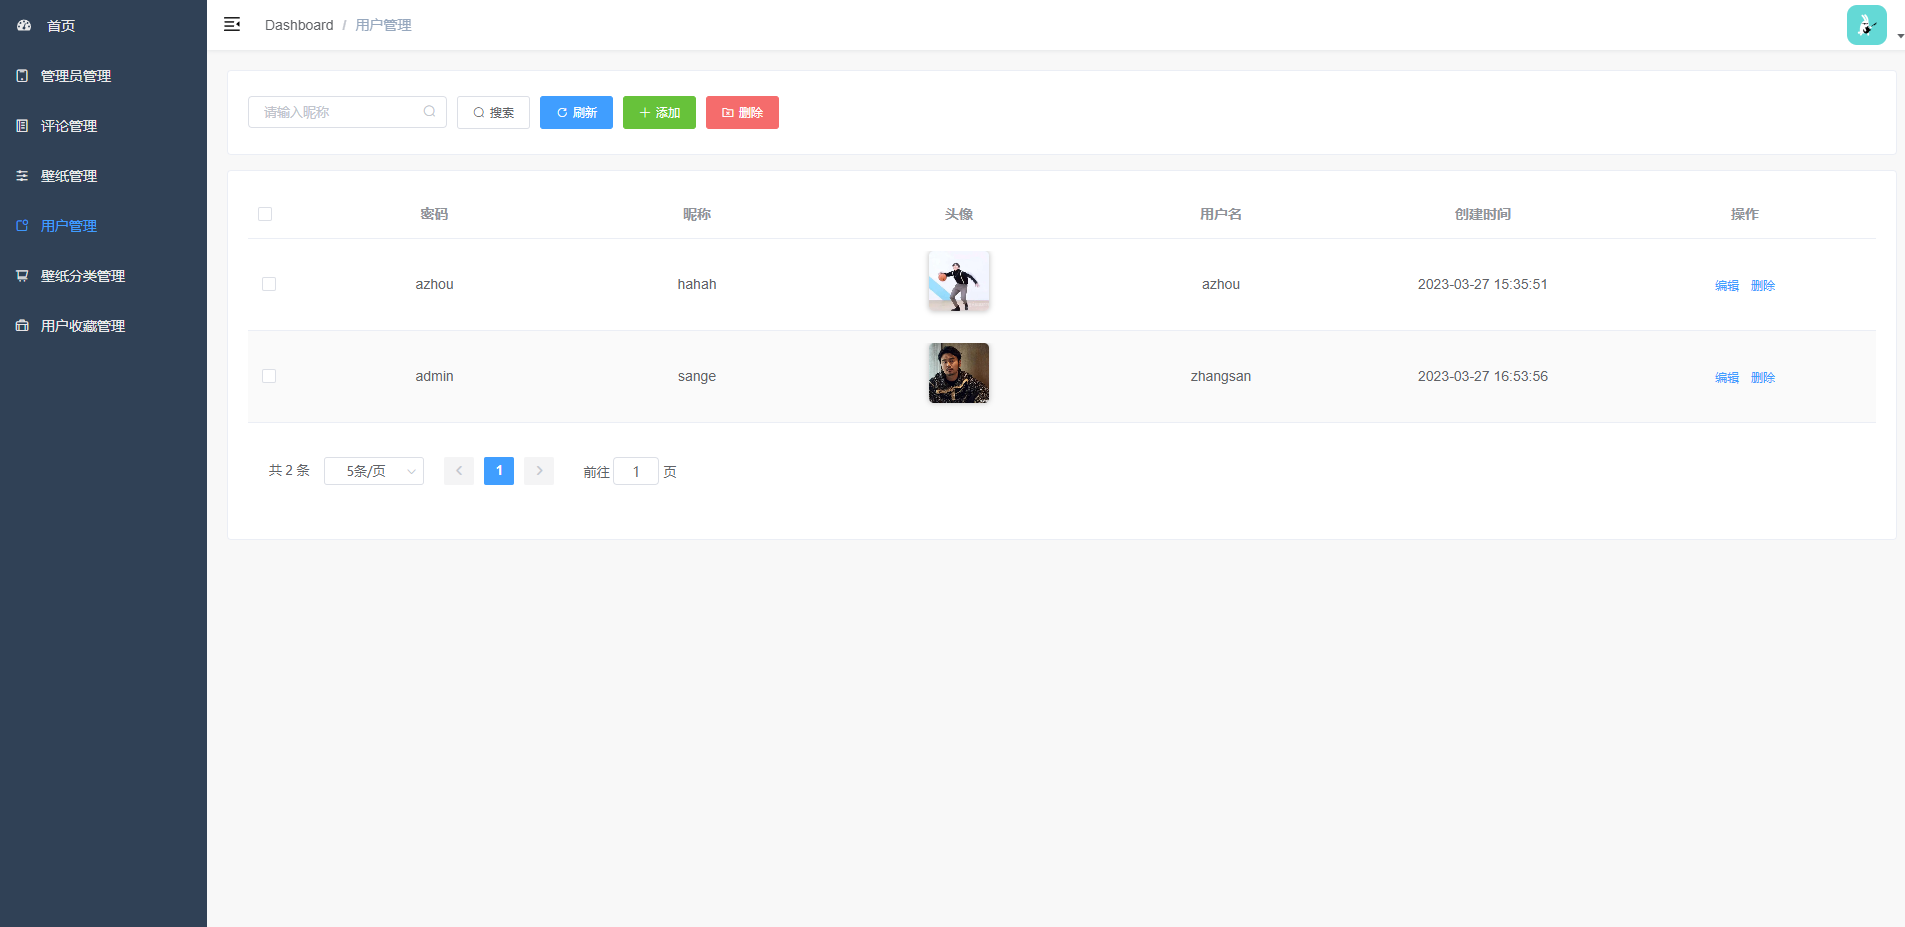Screen dimensions: 1905x927
Task: Toggle the select-all checkbox in table header
Action: tap(265, 214)
